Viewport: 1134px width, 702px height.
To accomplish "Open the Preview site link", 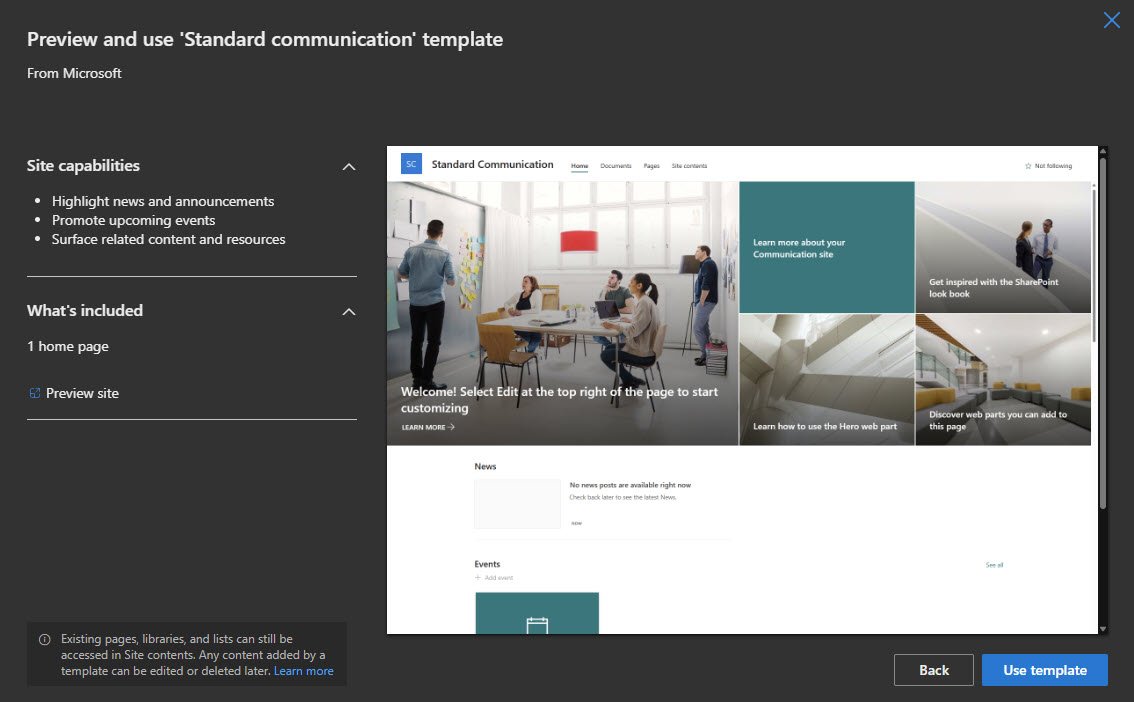I will [x=82, y=394].
